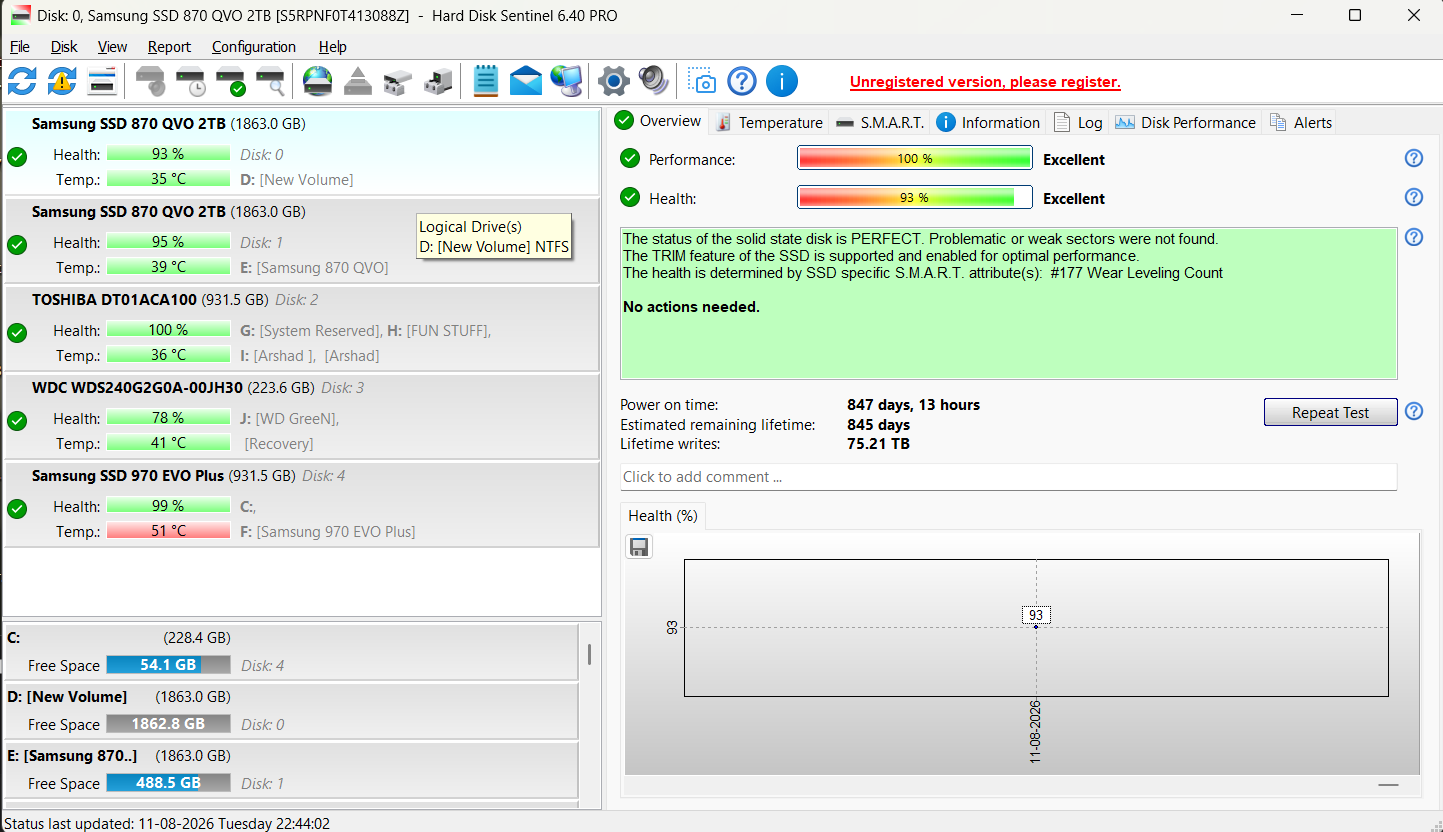Image resolution: width=1443 pixels, height=832 pixels.
Task: Open the disk panel window icon next to refresh icons
Action: click(x=102, y=81)
